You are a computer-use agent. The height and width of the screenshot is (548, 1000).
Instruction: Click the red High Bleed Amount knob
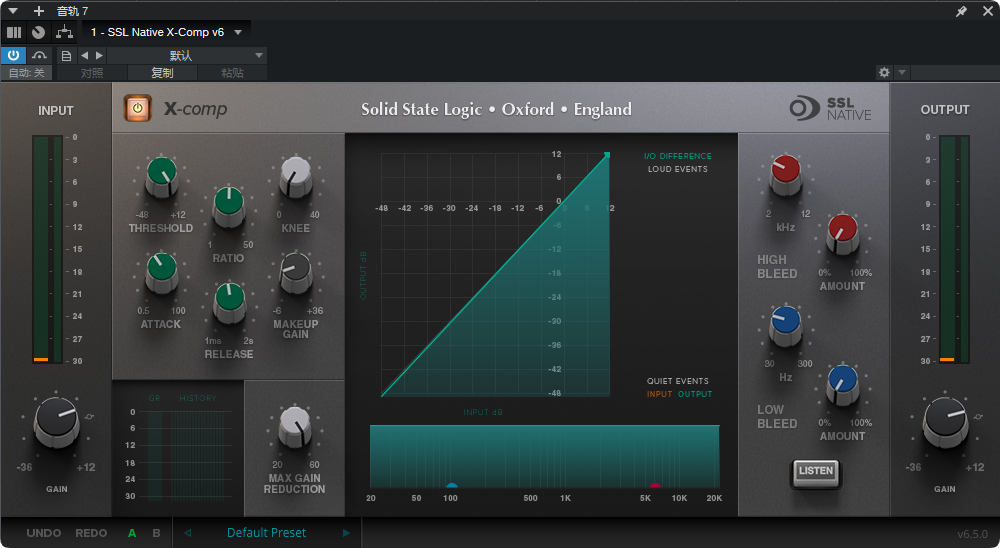point(842,234)
